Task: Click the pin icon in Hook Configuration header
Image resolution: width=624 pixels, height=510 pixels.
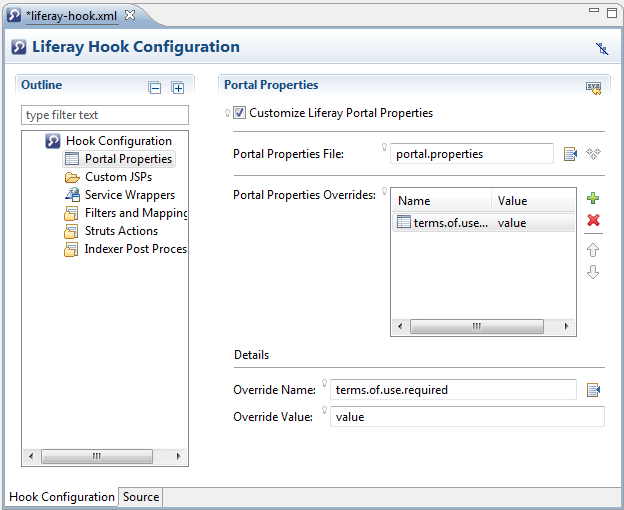Action: click(601, 48)
